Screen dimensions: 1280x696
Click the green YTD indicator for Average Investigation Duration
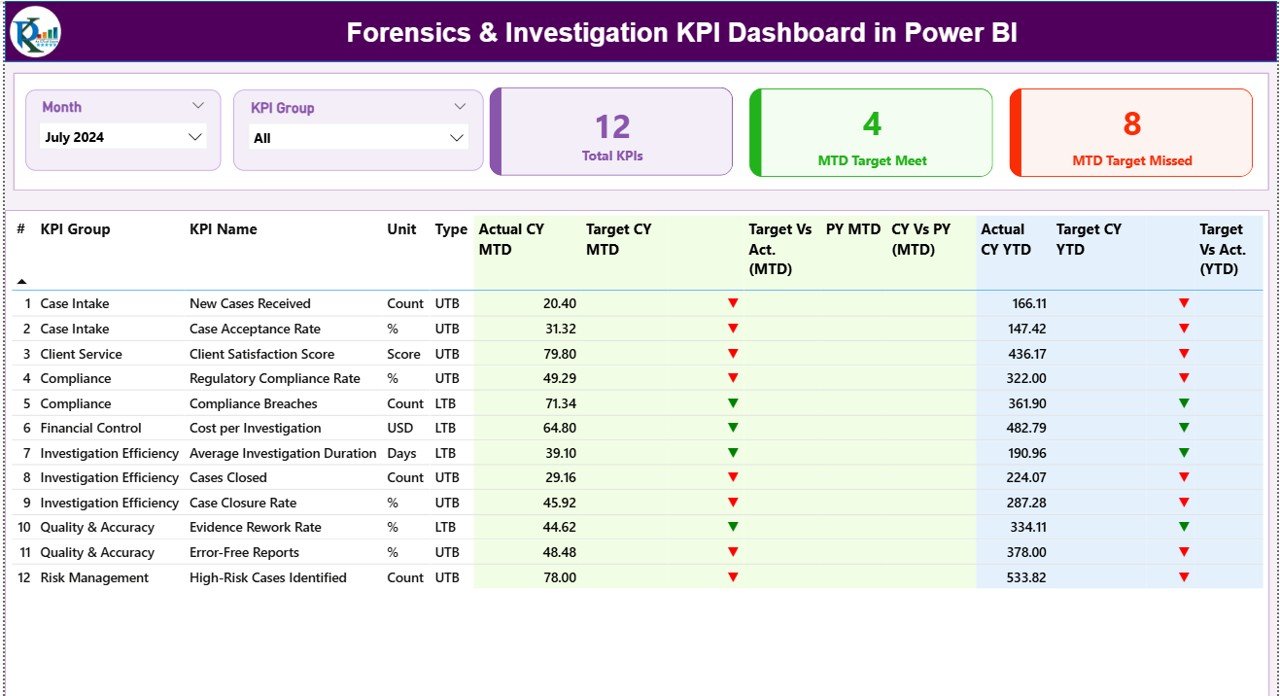click(1184, 453)
